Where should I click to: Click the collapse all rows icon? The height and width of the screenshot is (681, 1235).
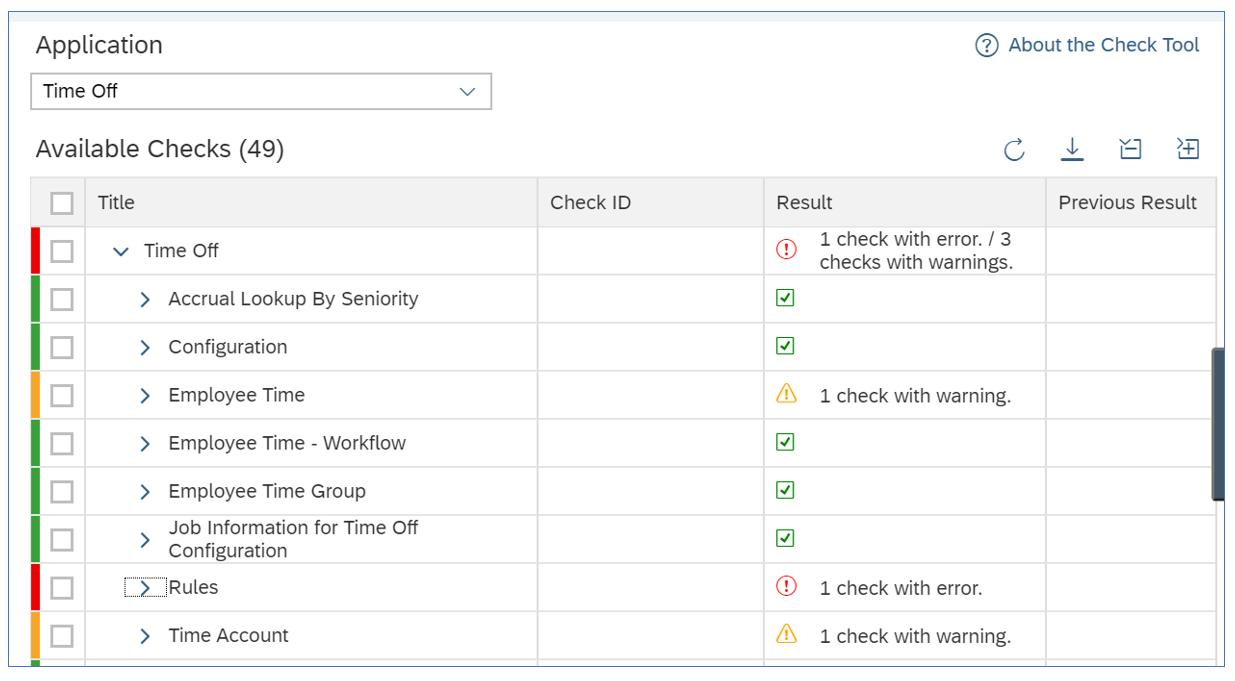tap(1130, 150)
